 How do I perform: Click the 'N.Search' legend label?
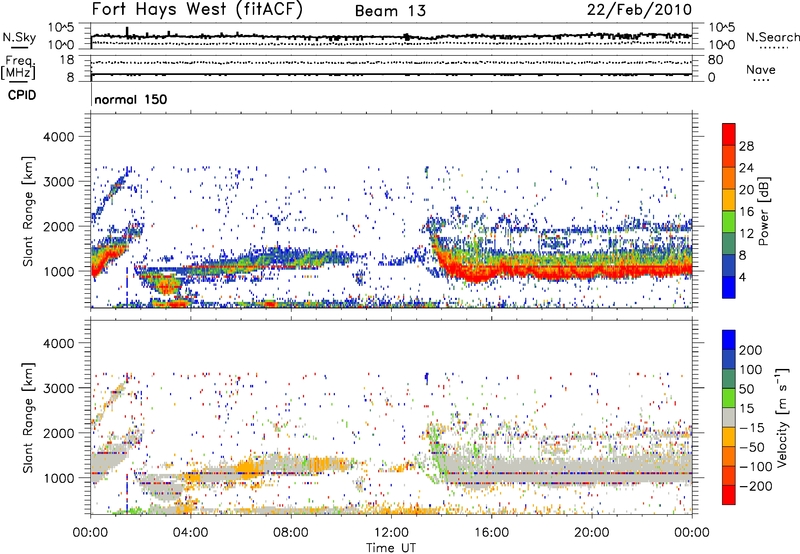[773, 37]
